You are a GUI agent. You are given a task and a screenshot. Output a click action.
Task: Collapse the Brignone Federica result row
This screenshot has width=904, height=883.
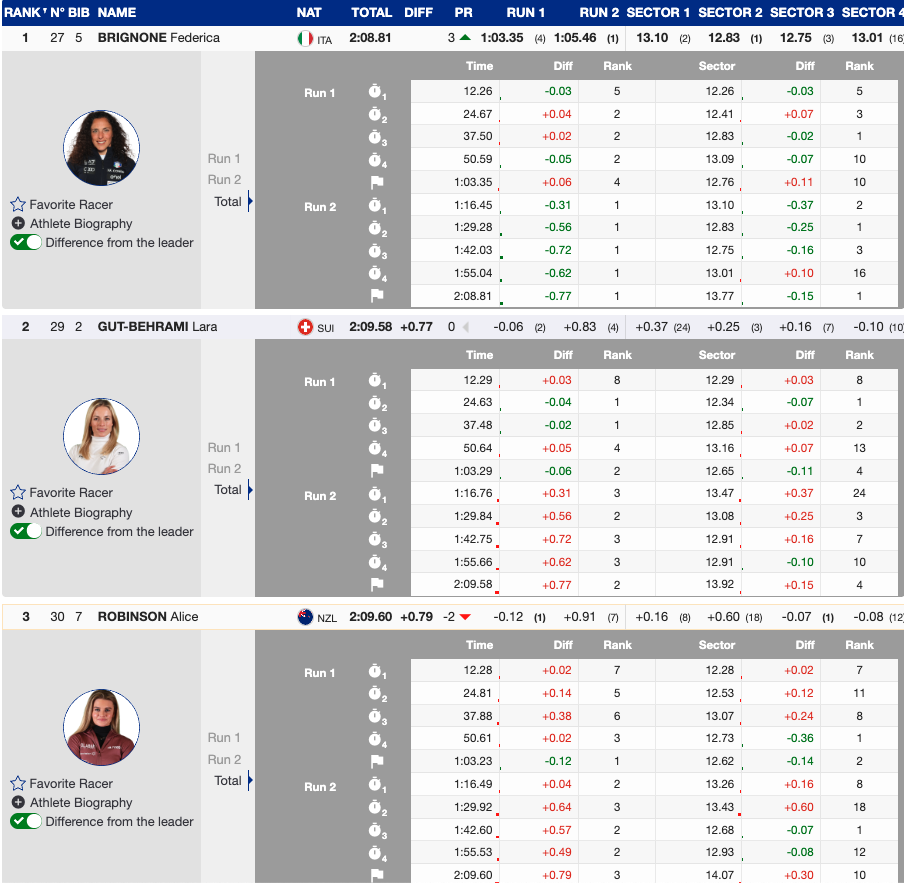(x=158, y=38)
